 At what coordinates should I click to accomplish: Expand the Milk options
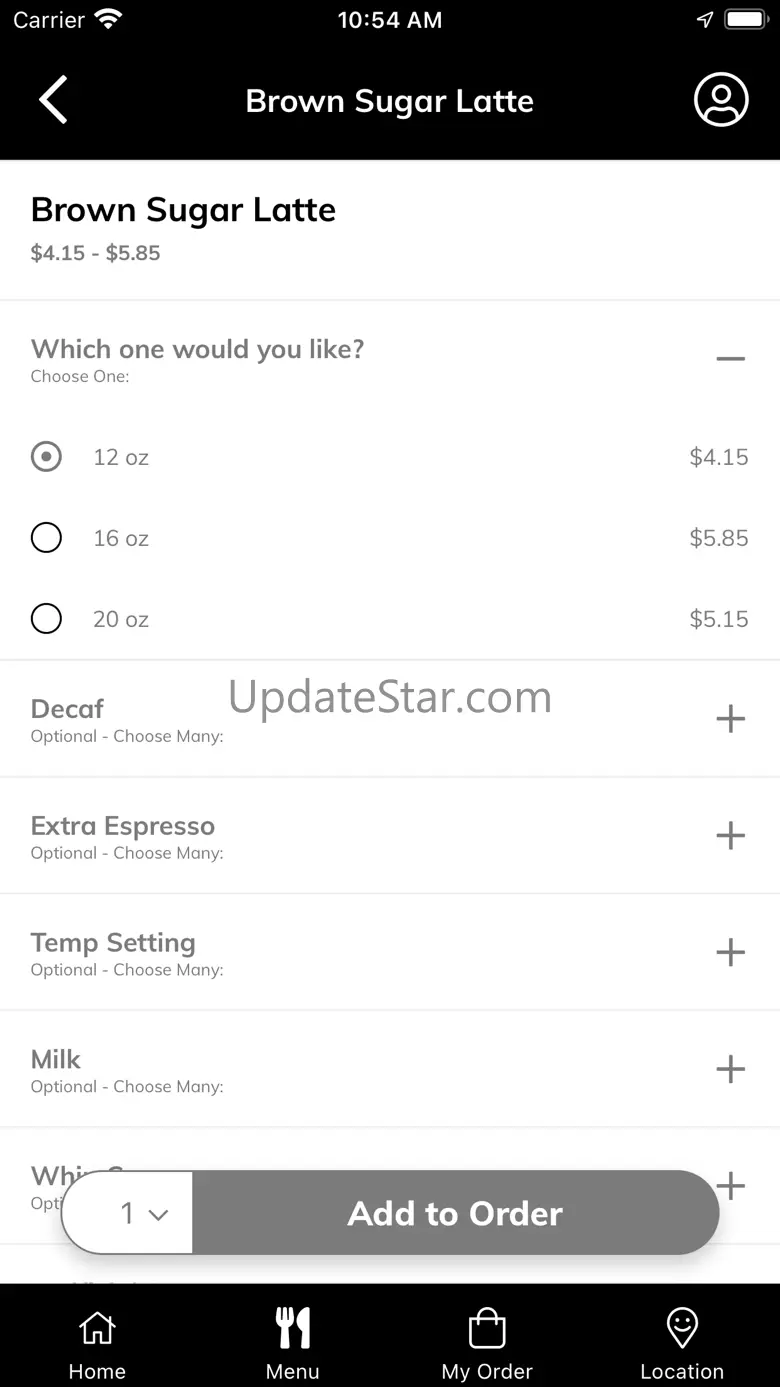(x=731, y=1069)
